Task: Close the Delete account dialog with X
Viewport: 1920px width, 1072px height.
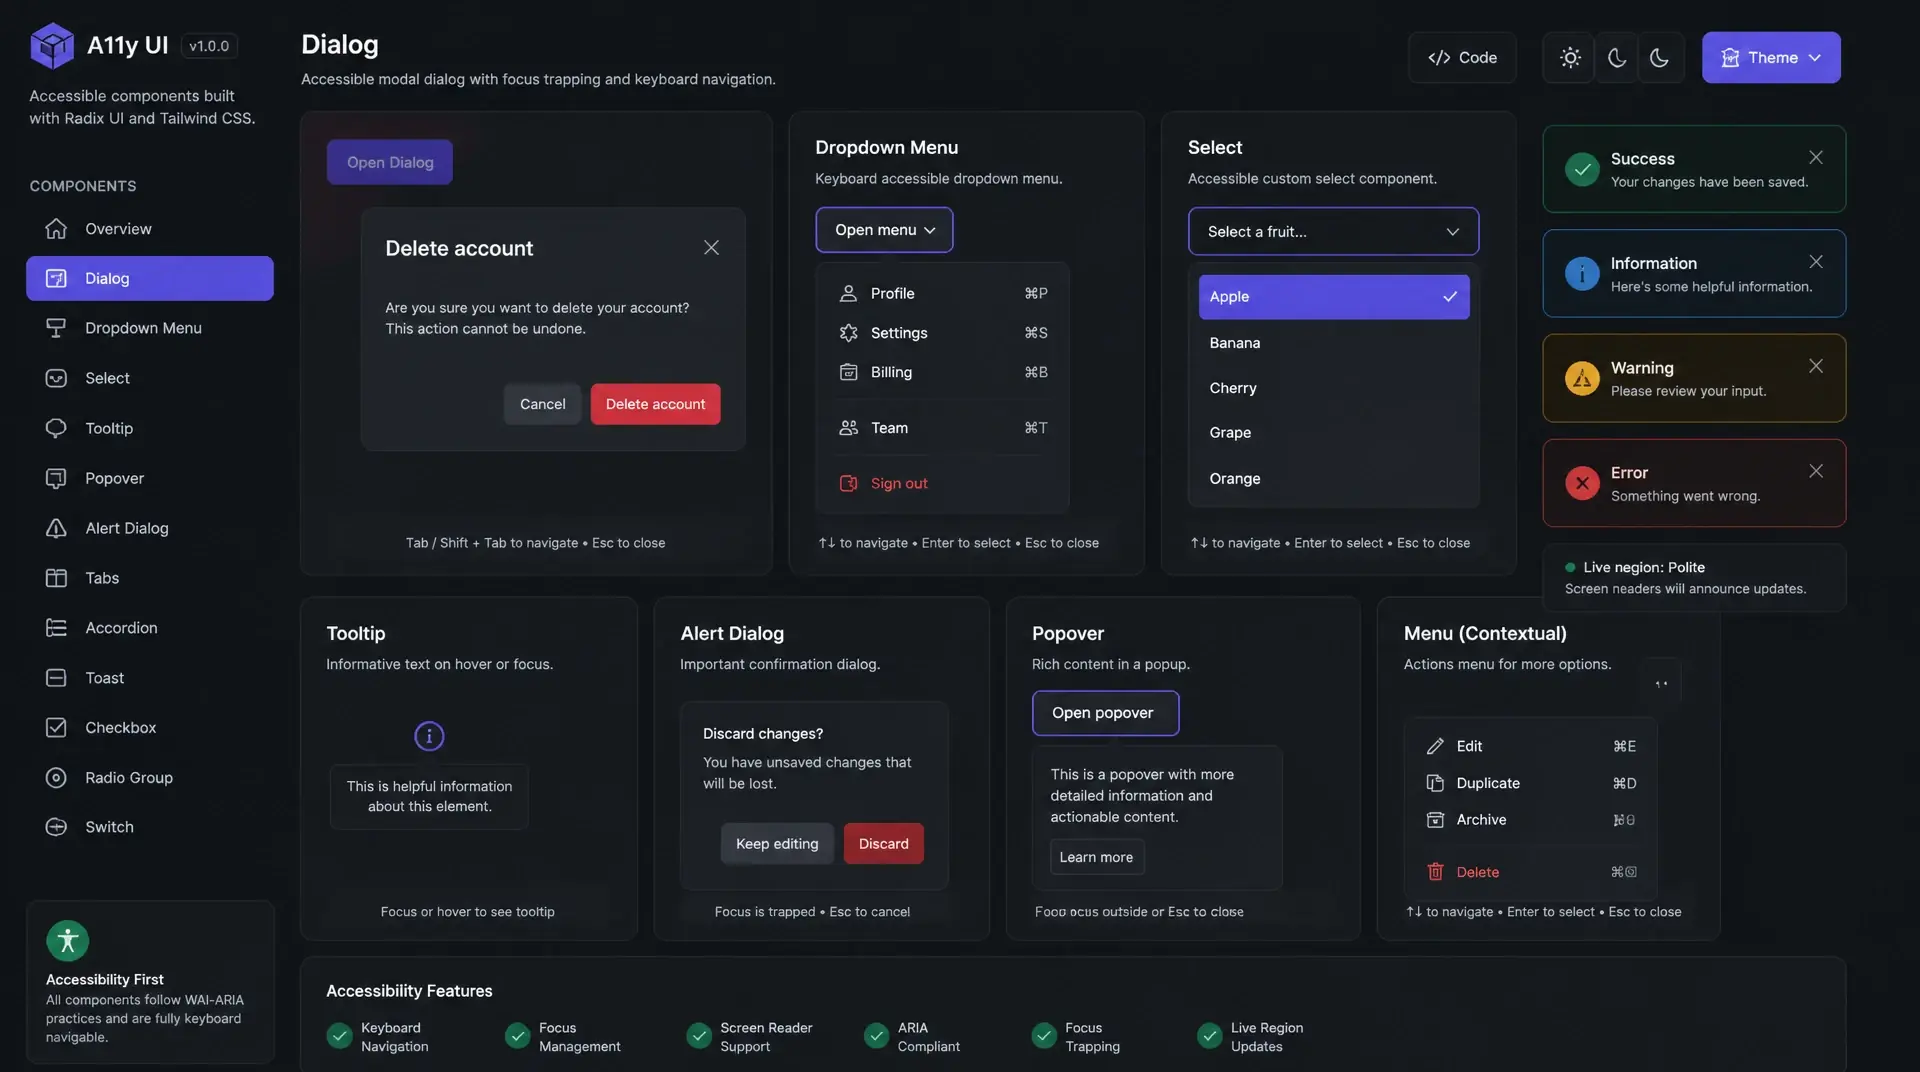Action: coord(711,248)
